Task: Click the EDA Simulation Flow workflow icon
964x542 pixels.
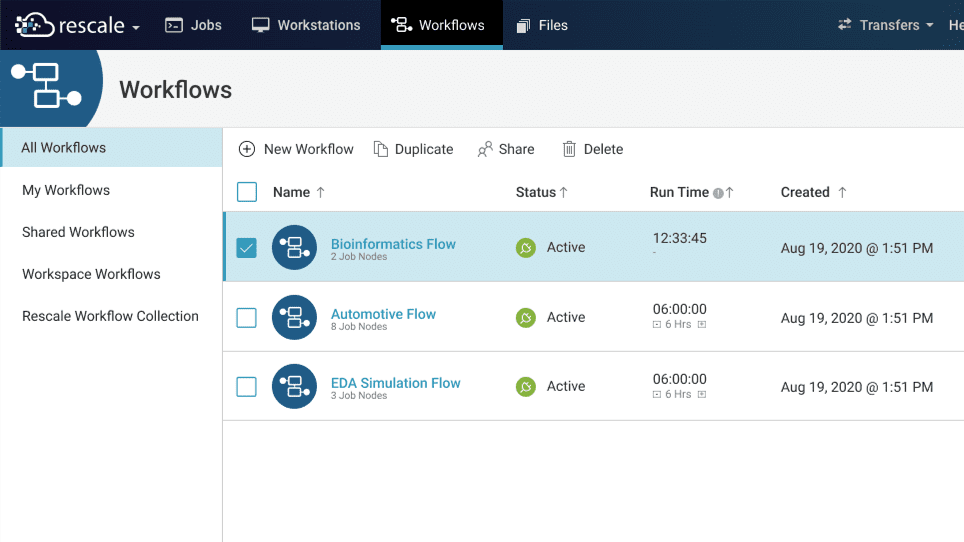Action: pyautogui.click(x=294, y=387)
